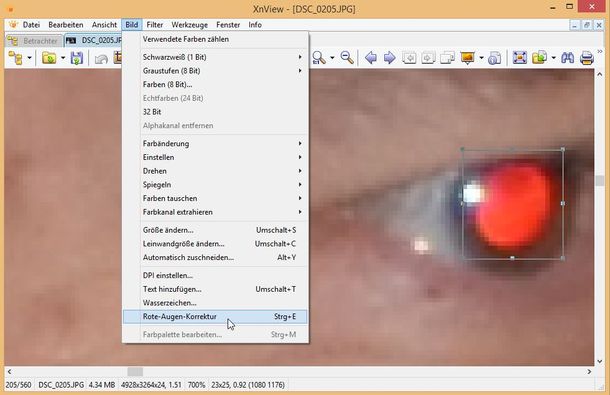610x395 pixels.
Task: Click the vertical scrollbar down arrow
Action: pyautogui.click(x=599, y=361)
